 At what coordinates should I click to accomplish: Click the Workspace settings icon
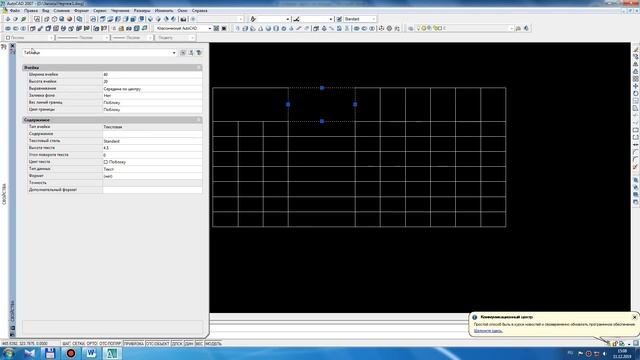[216, 29]
